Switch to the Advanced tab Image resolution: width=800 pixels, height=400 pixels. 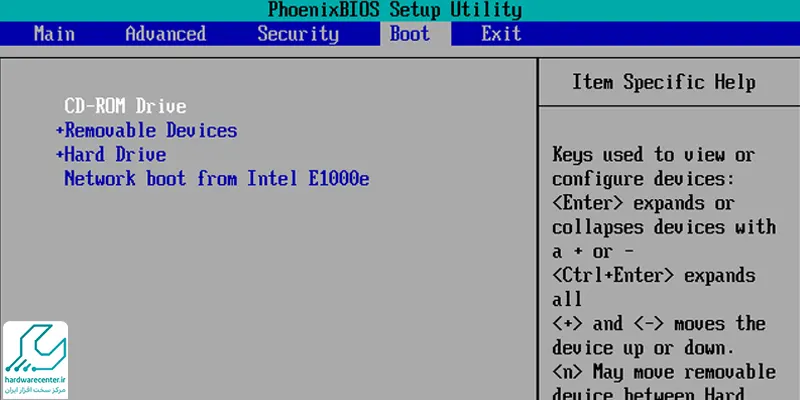166,34
